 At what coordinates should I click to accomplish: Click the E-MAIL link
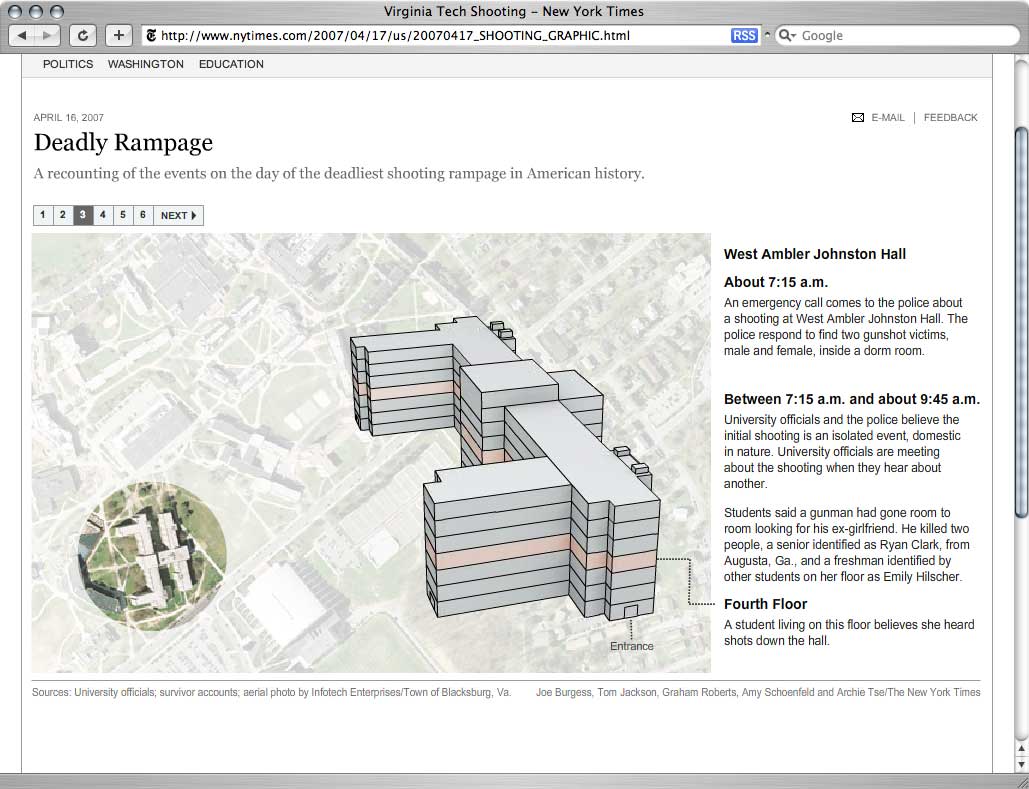point(888,117)
